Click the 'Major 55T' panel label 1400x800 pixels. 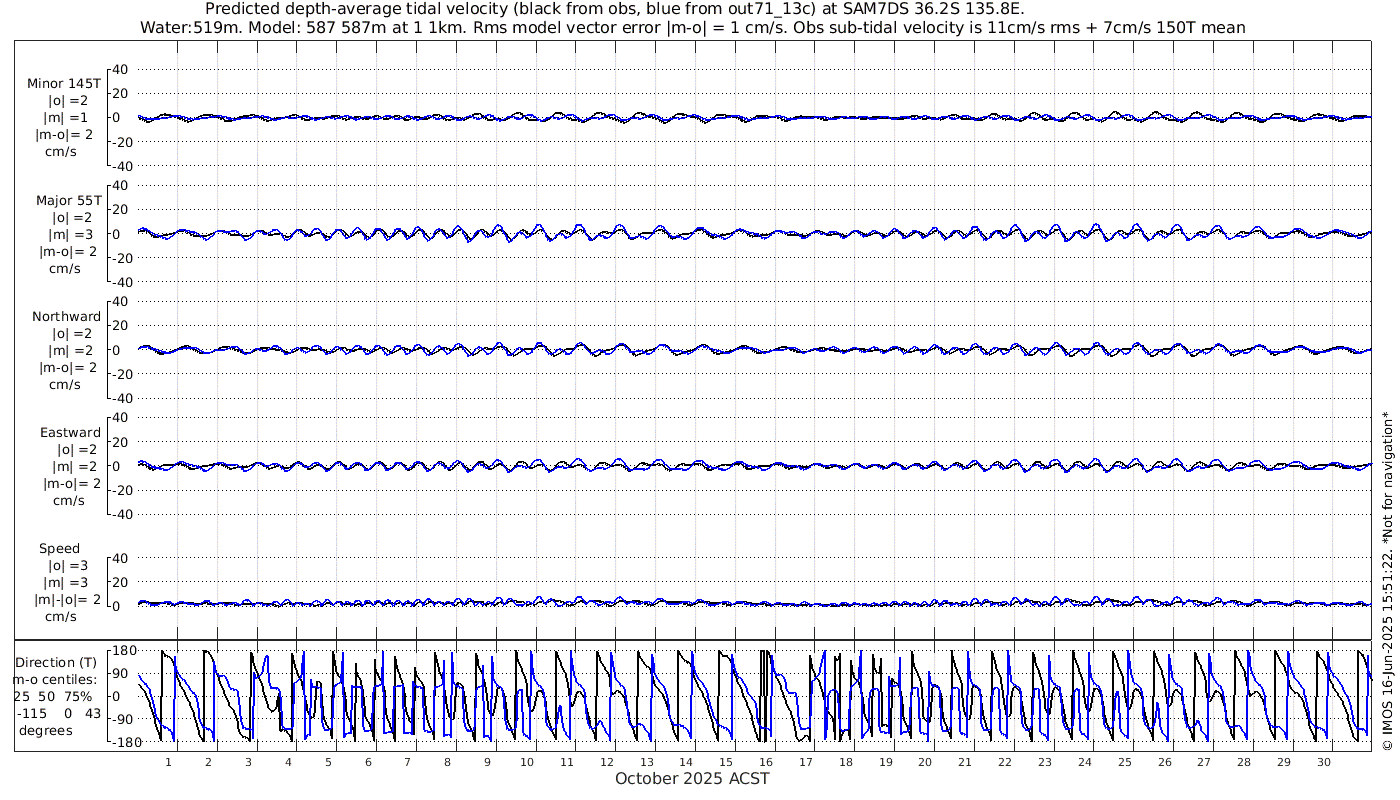coord(68,201)
